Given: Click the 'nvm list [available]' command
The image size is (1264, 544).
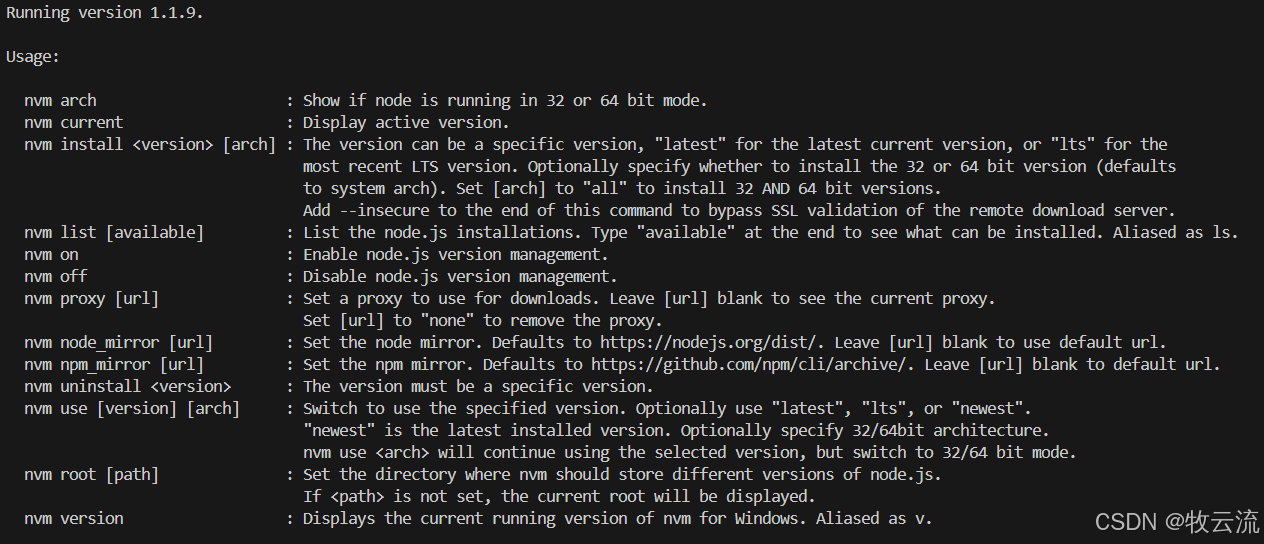Looking at the screenshot, I should (x=114, y=232).
